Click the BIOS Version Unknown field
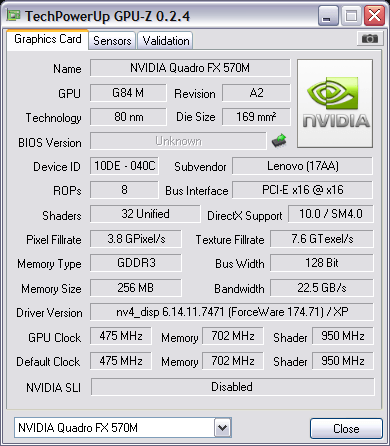390x446 pixels. (178, 141)
